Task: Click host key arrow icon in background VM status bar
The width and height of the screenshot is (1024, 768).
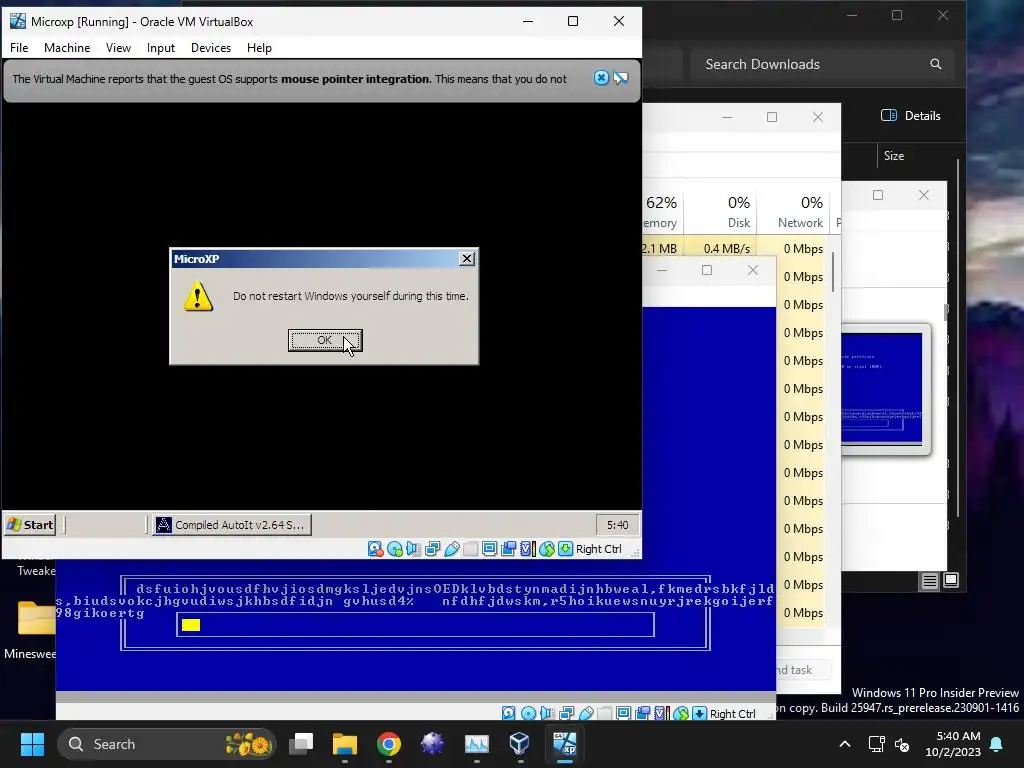Action: (x=699, y=714)
